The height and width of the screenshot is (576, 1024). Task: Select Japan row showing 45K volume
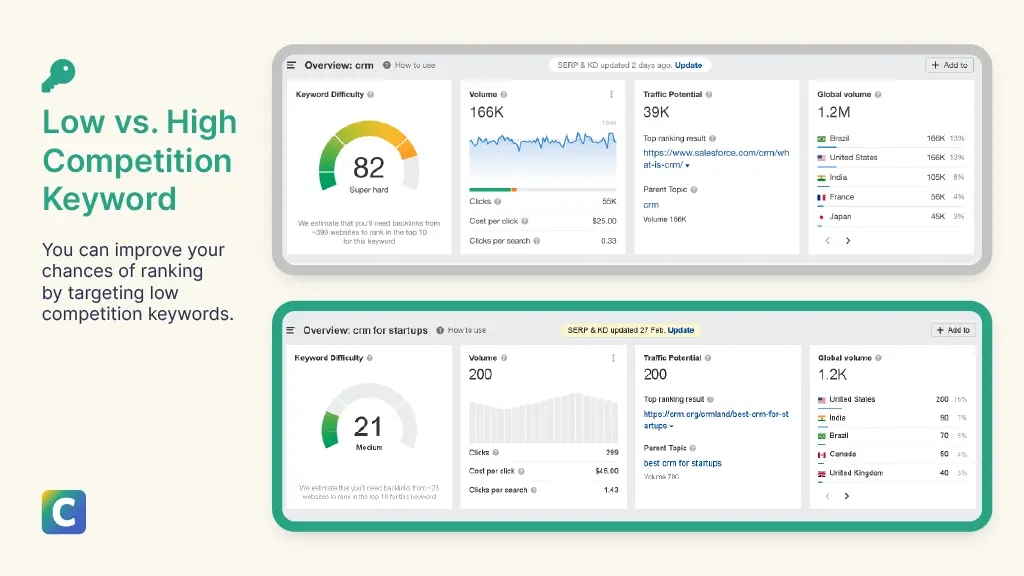(891, 217)
